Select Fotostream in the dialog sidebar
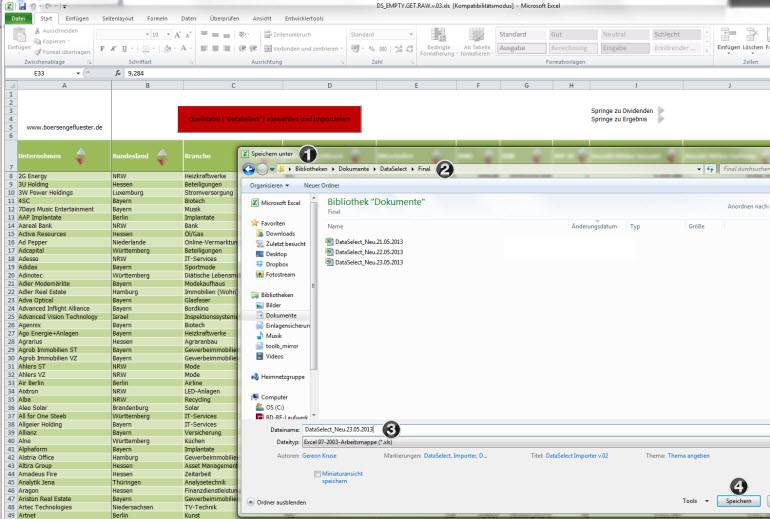Viewport: 770px width, 519px height. coord(275,275)
